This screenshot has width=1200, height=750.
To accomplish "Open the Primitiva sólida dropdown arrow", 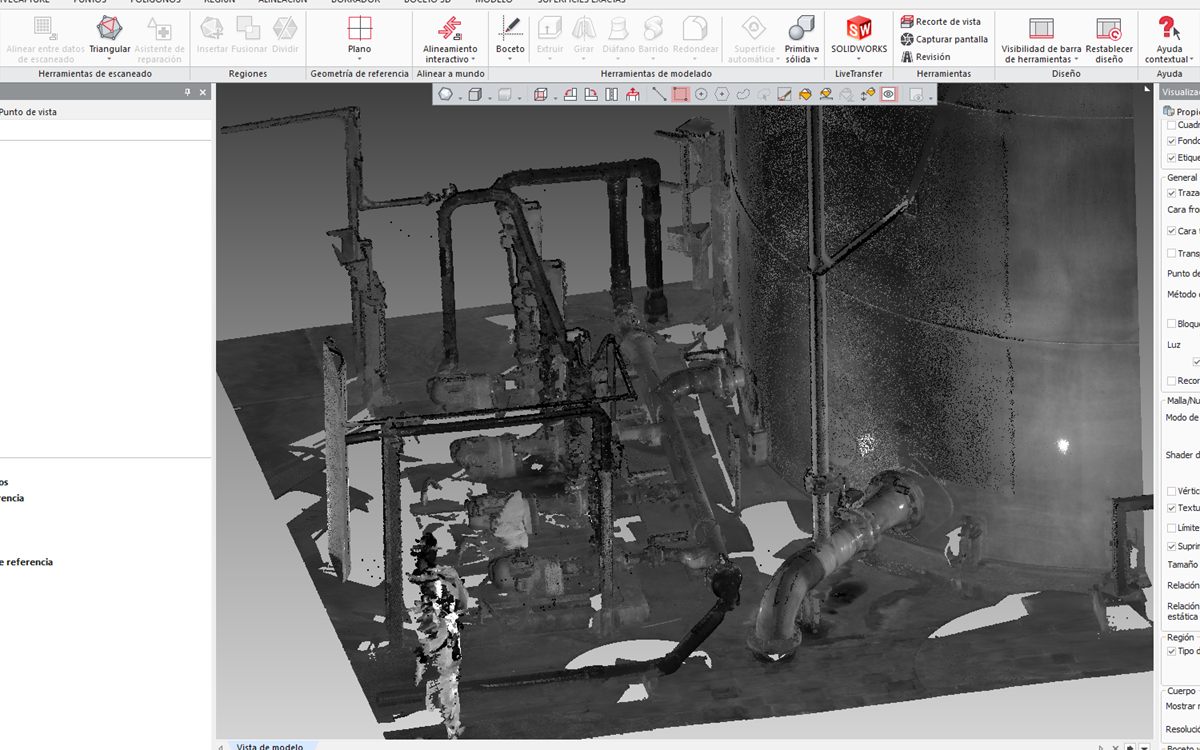I will tap(817, 60).
